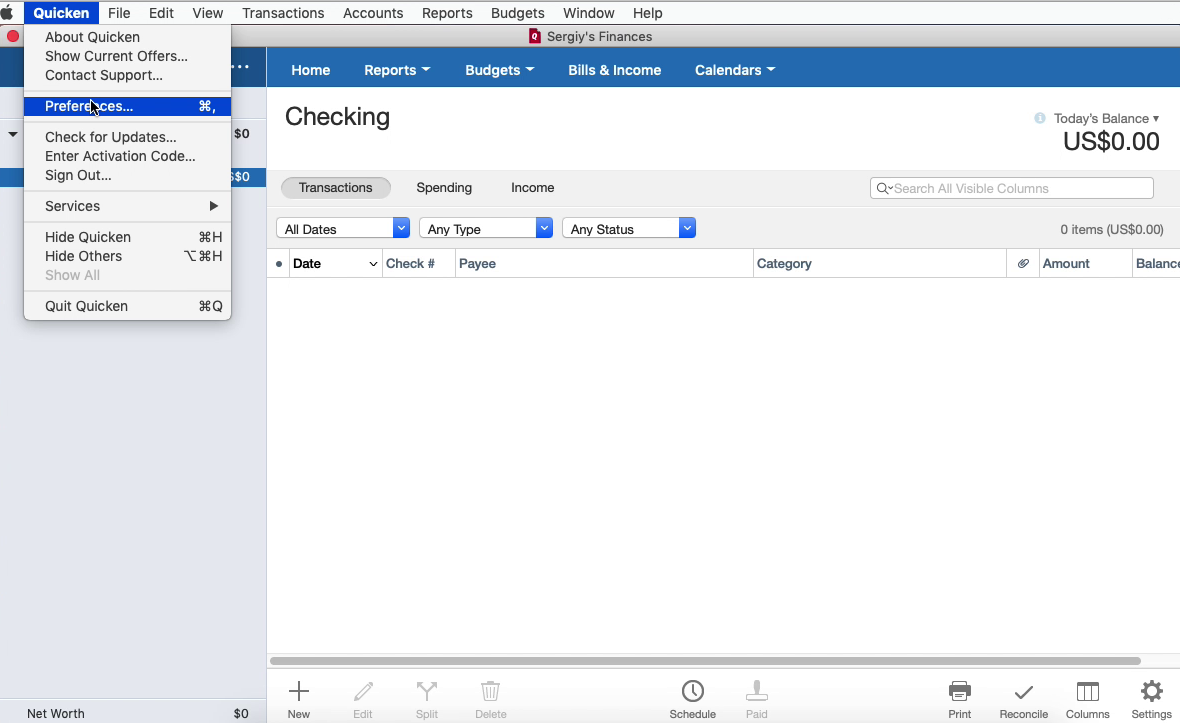Click the horizontal scrollbar under the register

[x=705, y=661]
